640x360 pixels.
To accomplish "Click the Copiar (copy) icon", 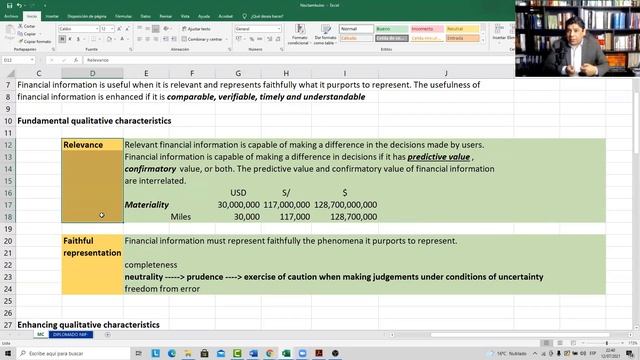I will click(x=20, y=34).
